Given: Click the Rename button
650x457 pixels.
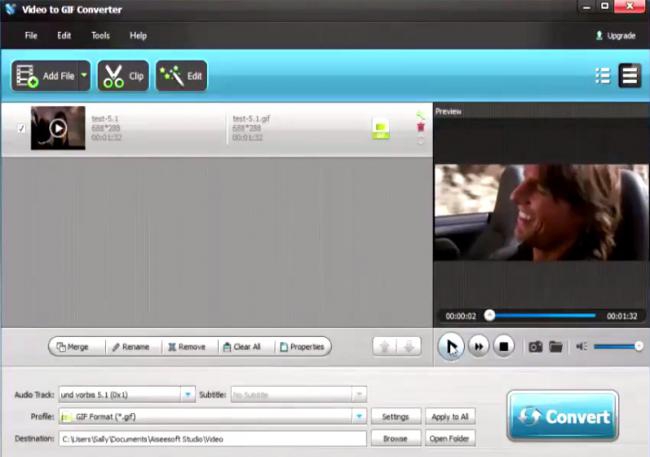Looking at the screenshot, I should click(x=131, y=347).
